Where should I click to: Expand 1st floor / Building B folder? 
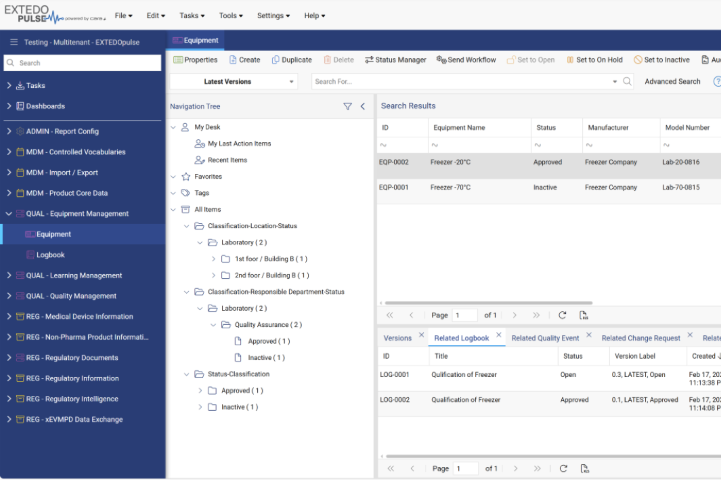213,259
